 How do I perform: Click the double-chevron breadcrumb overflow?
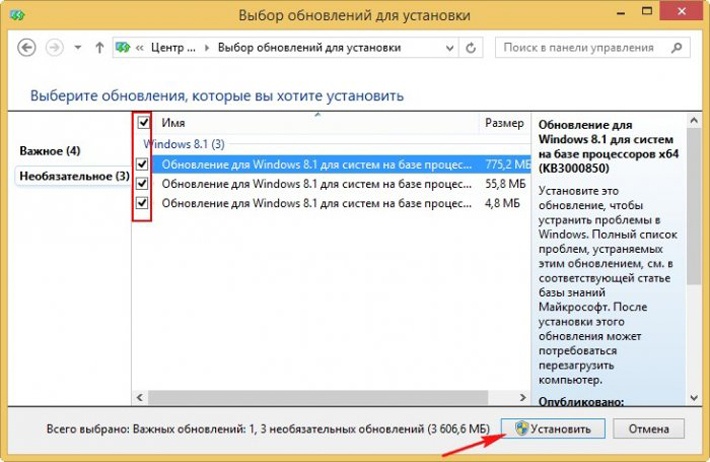click(x=139, y=48)
